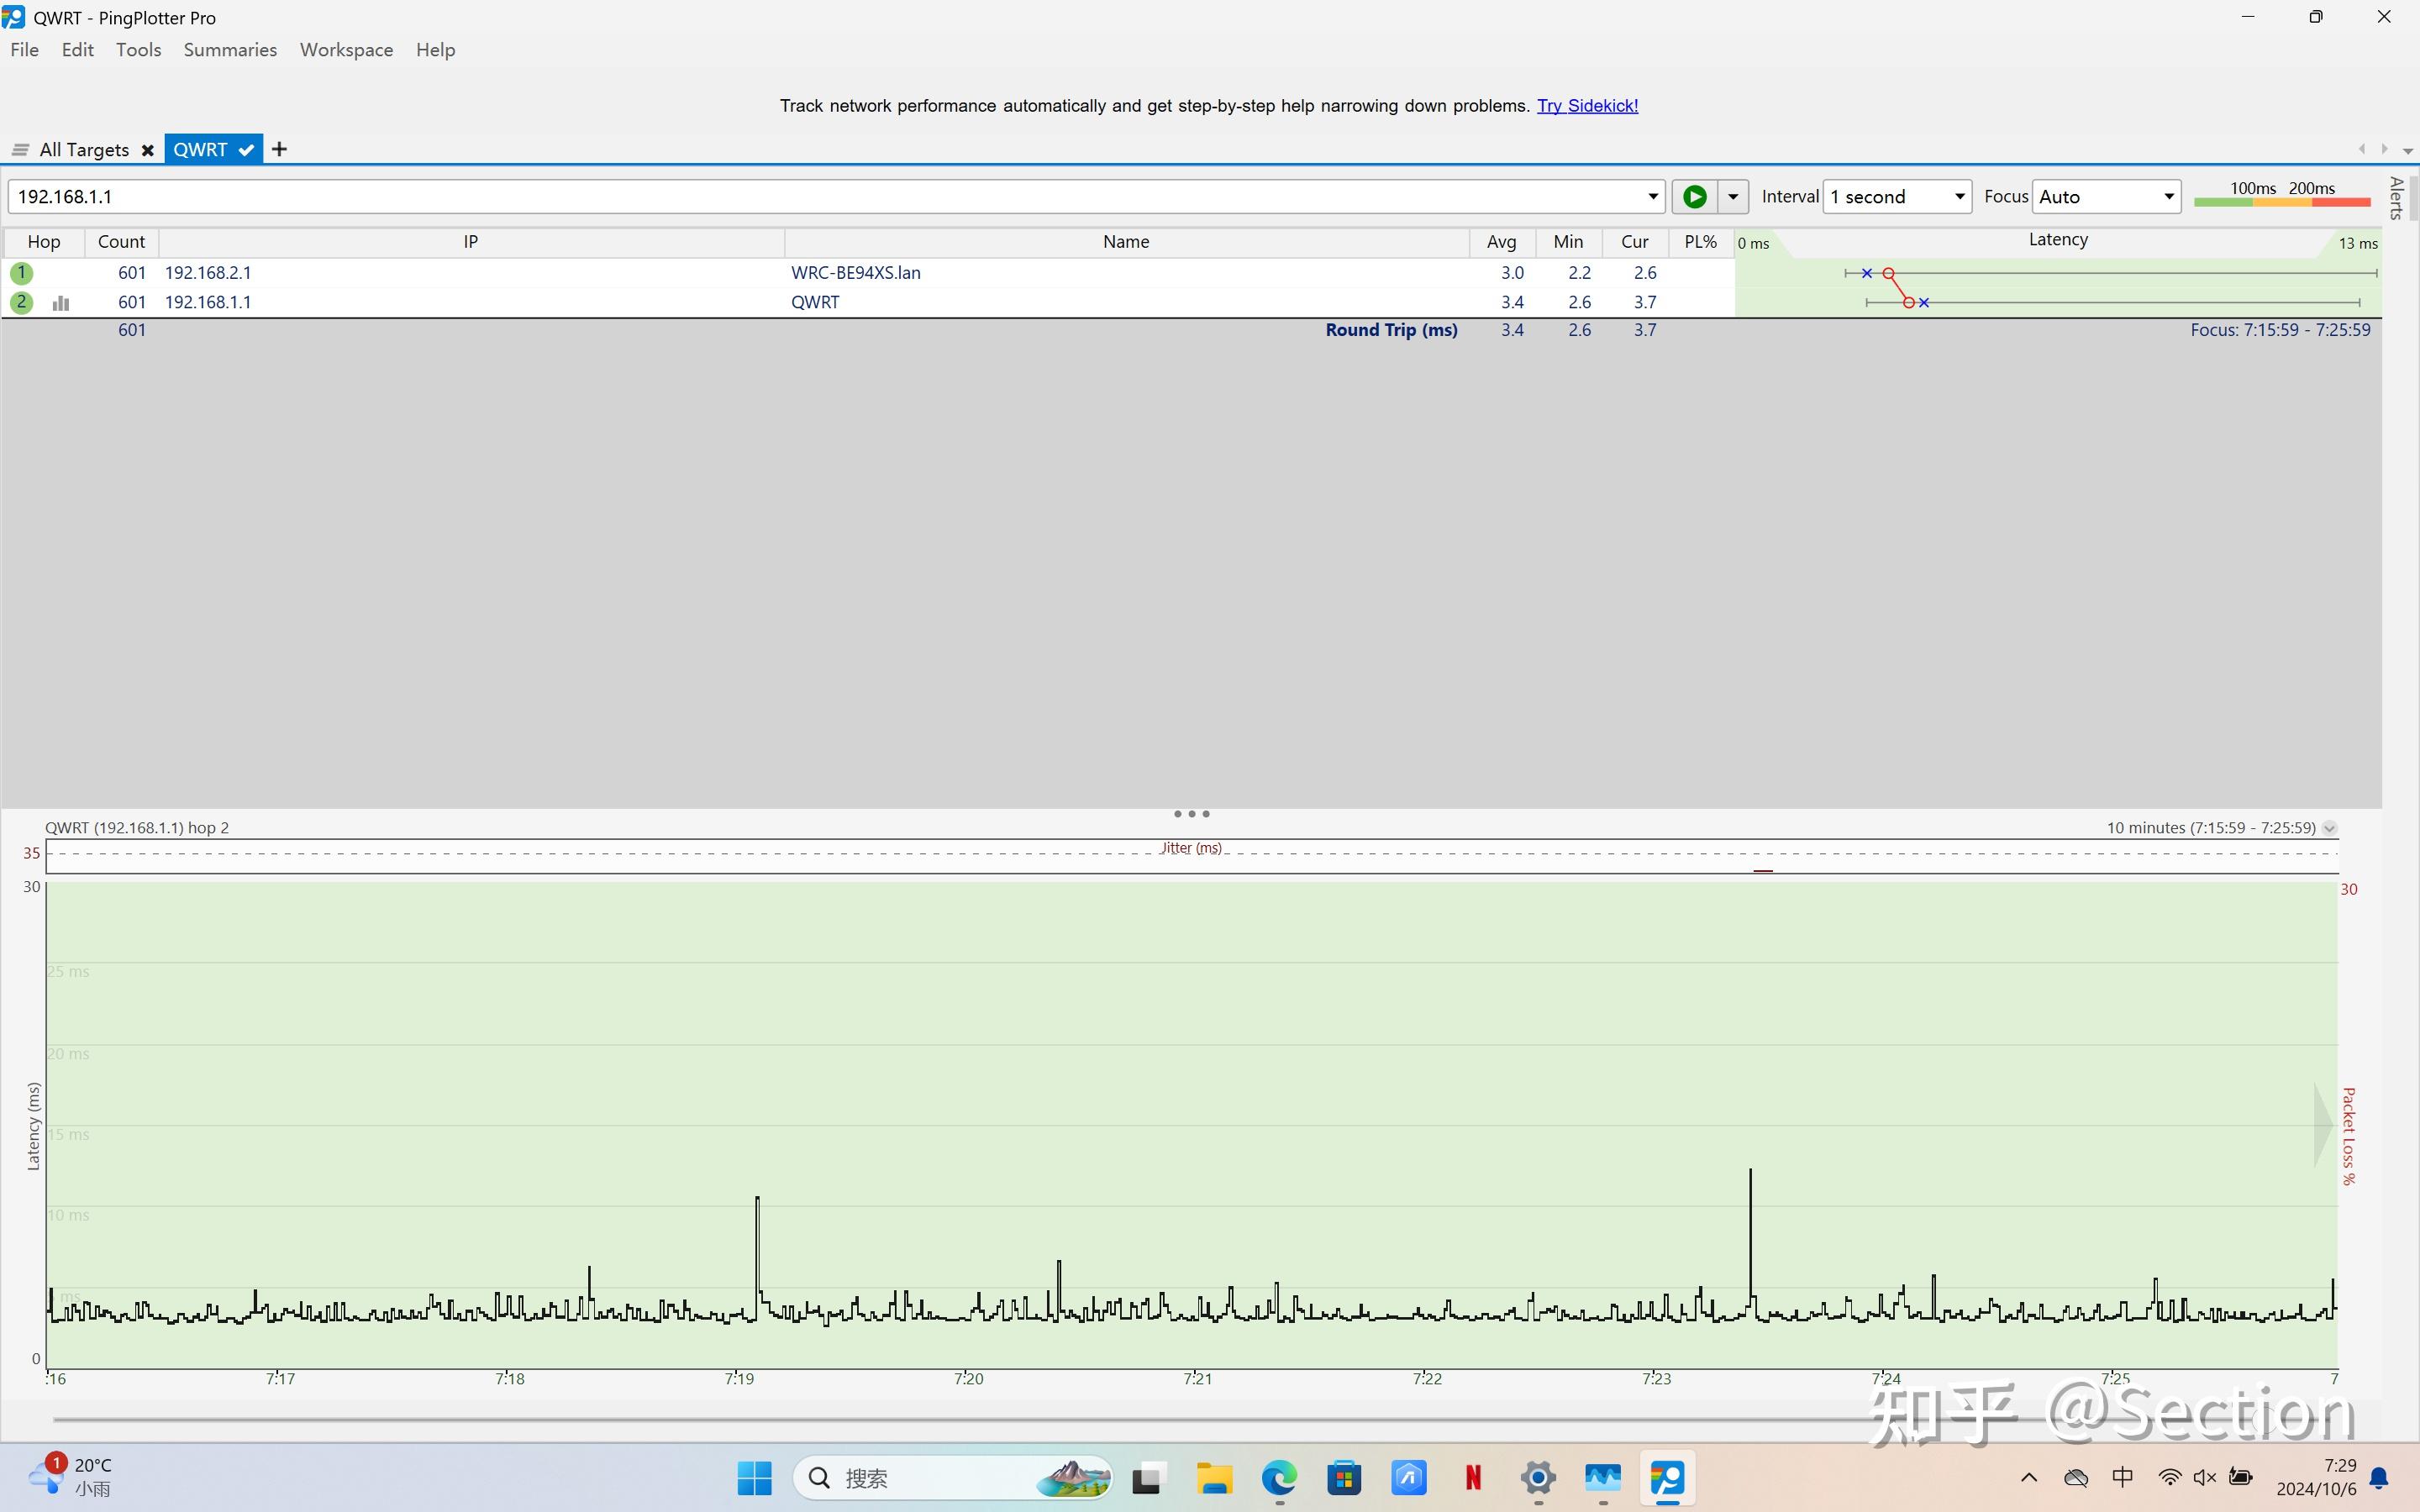Click the green hop 1 circle icon
Viewport: 2420px width, 1512px height.
21,272
